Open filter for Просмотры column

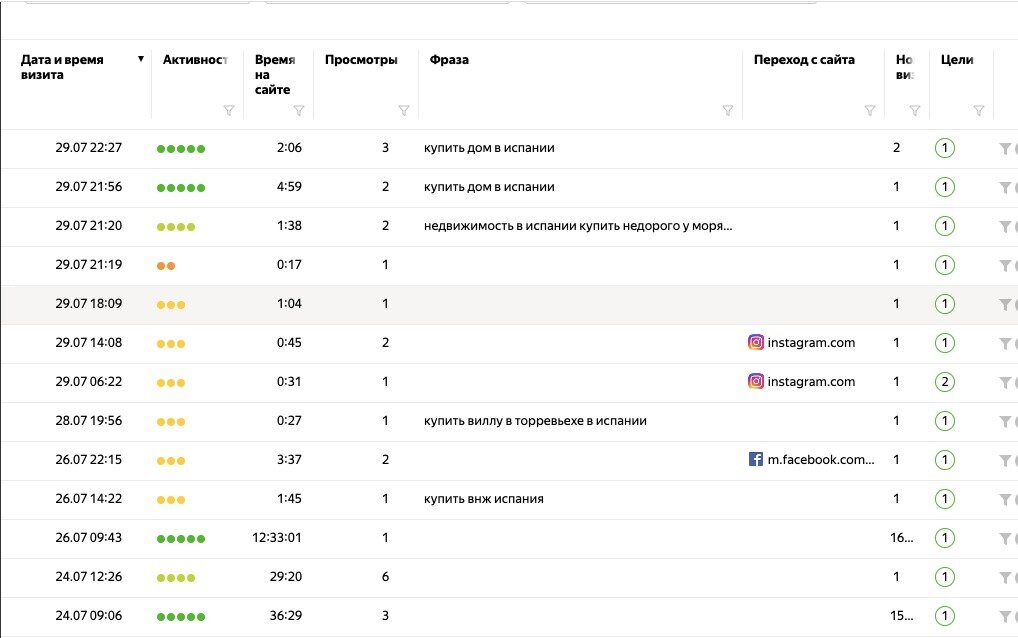tap(404, 111)
